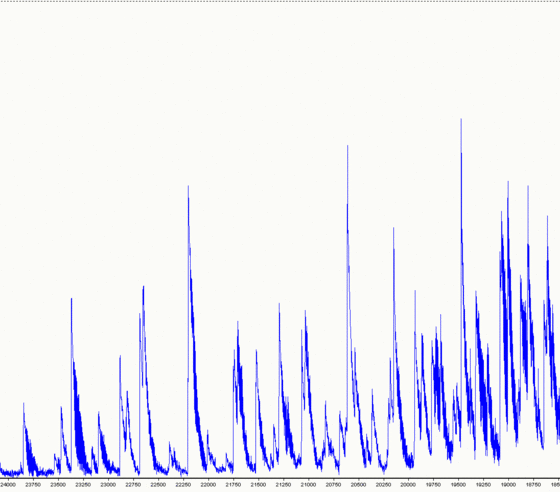Click the 20000 axis tick label
The image size is (560, 492).
pos(408,485)
